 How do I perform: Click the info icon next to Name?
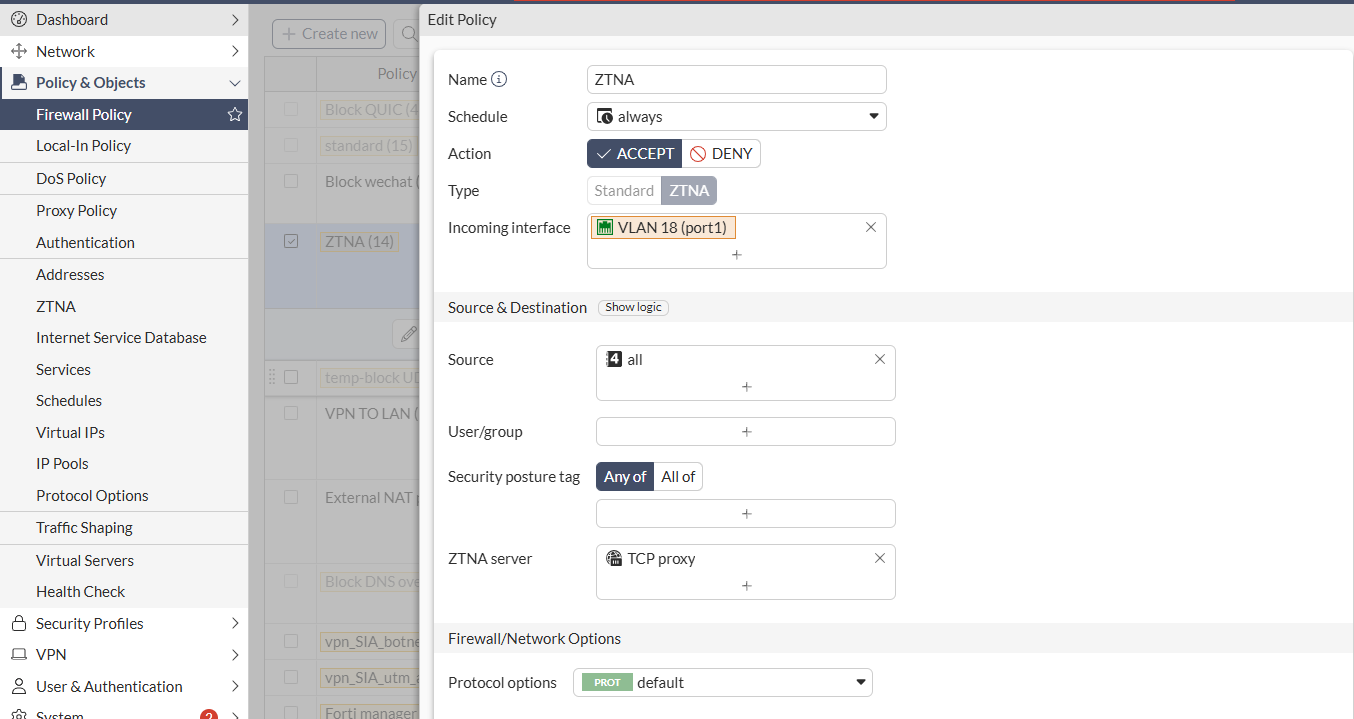click(x=499, y=79)
